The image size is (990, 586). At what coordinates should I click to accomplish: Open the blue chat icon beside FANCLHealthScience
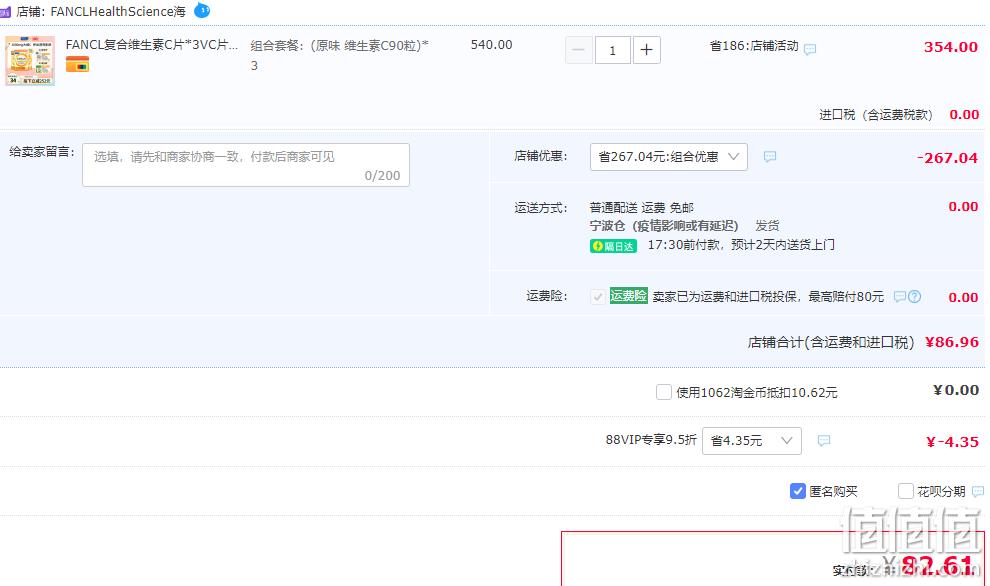pyautogui.click(x=202, y=10)
